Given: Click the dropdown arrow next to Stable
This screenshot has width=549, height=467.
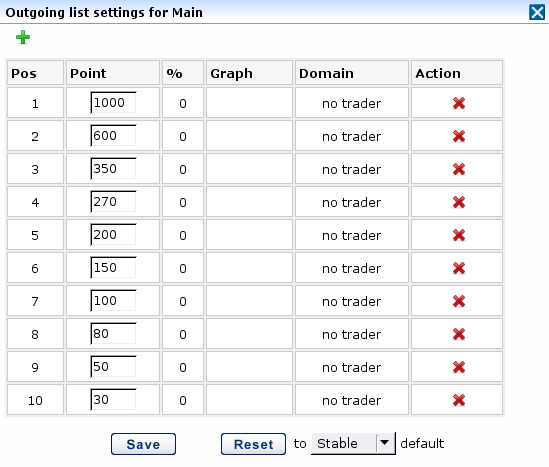Looking at the screenshot, I should pos(385,443).
